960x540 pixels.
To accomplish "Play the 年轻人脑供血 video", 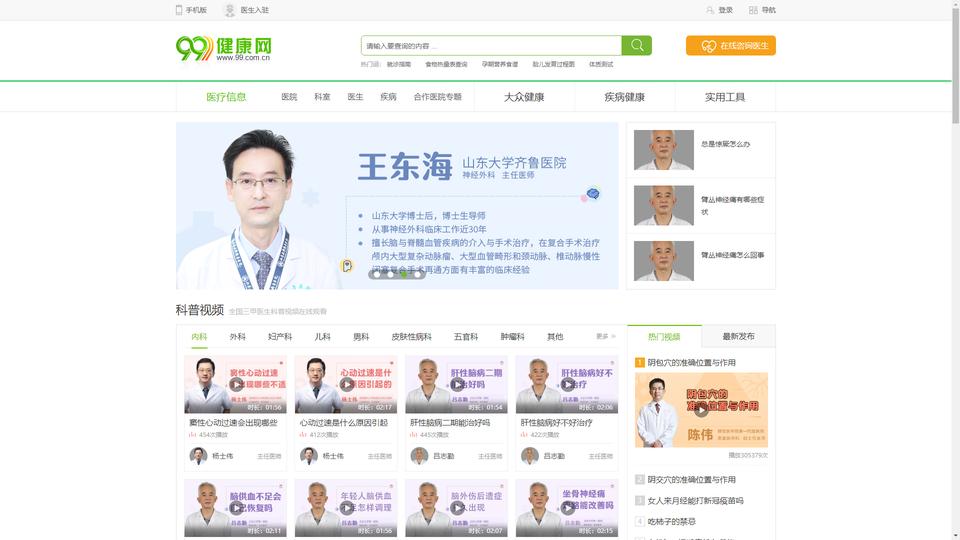I will (x=346, y=508).
